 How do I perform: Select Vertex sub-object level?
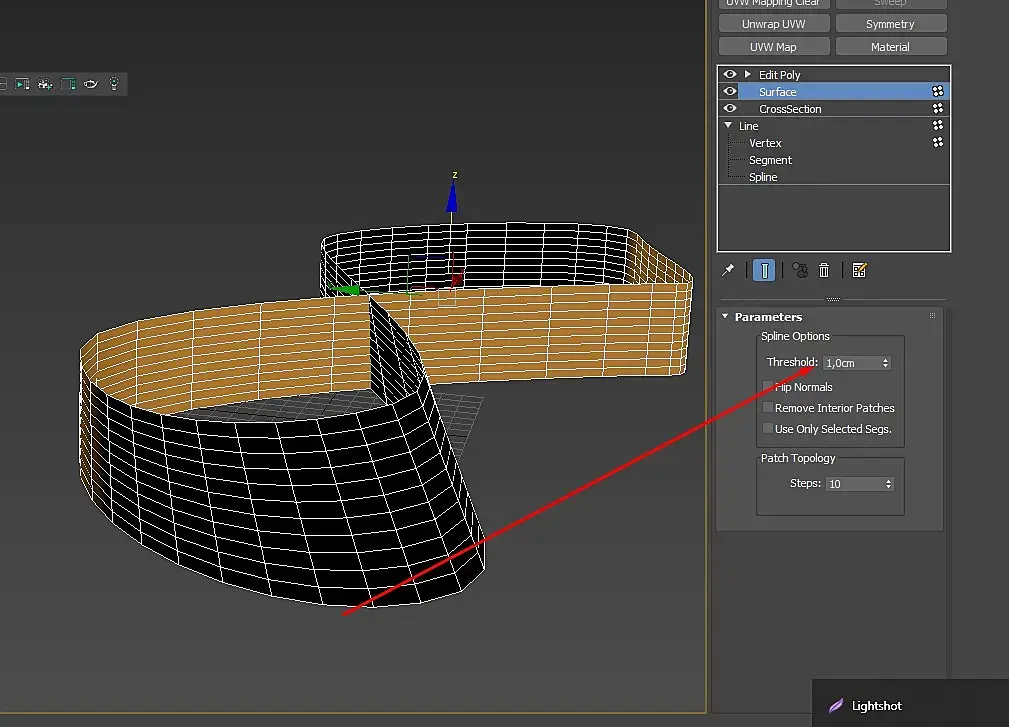pos(765,143)
